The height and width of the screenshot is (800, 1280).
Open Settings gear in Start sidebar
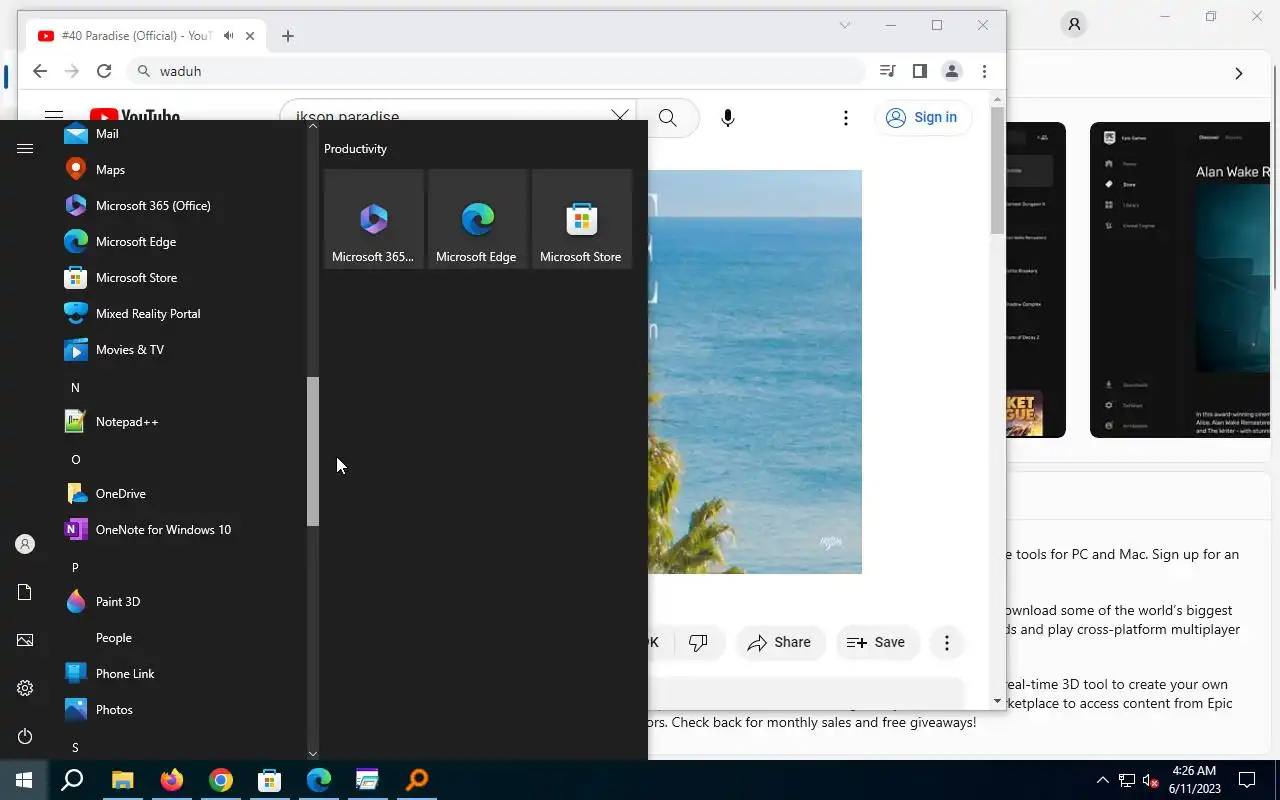(x=25, y=688)
